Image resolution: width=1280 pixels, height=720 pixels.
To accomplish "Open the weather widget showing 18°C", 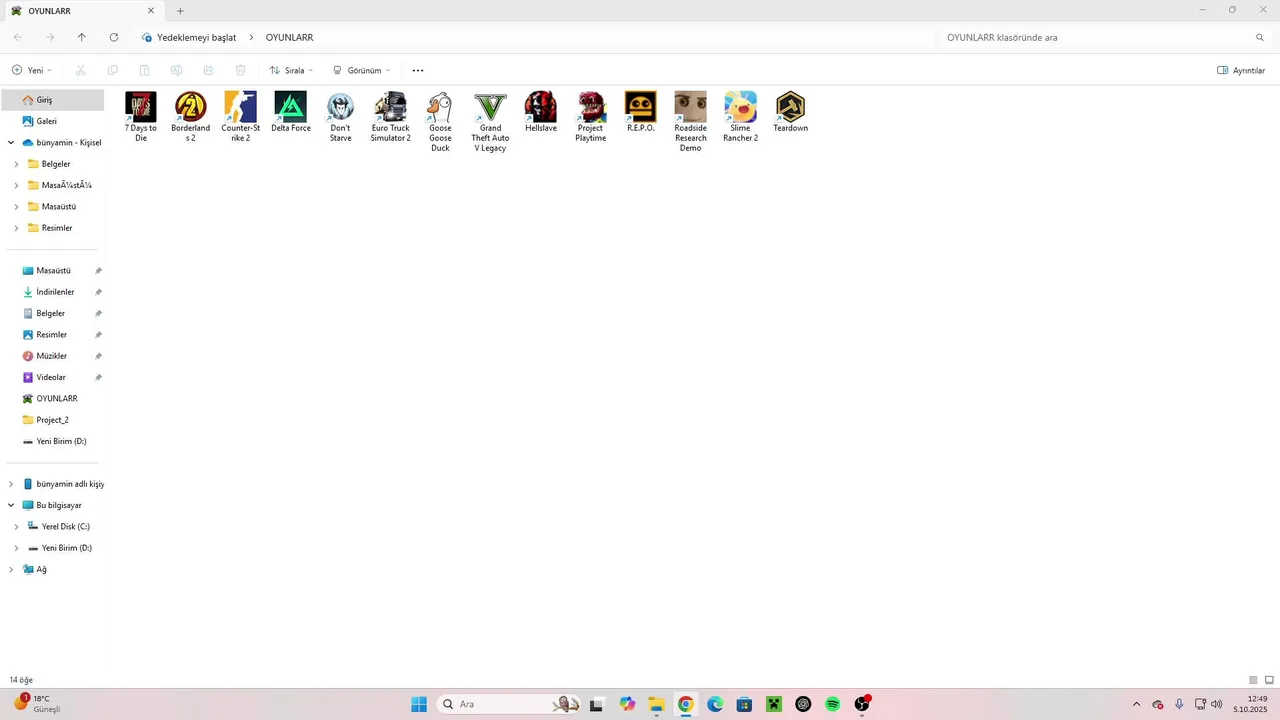I will pyautogui.click(x=38, y=704).
